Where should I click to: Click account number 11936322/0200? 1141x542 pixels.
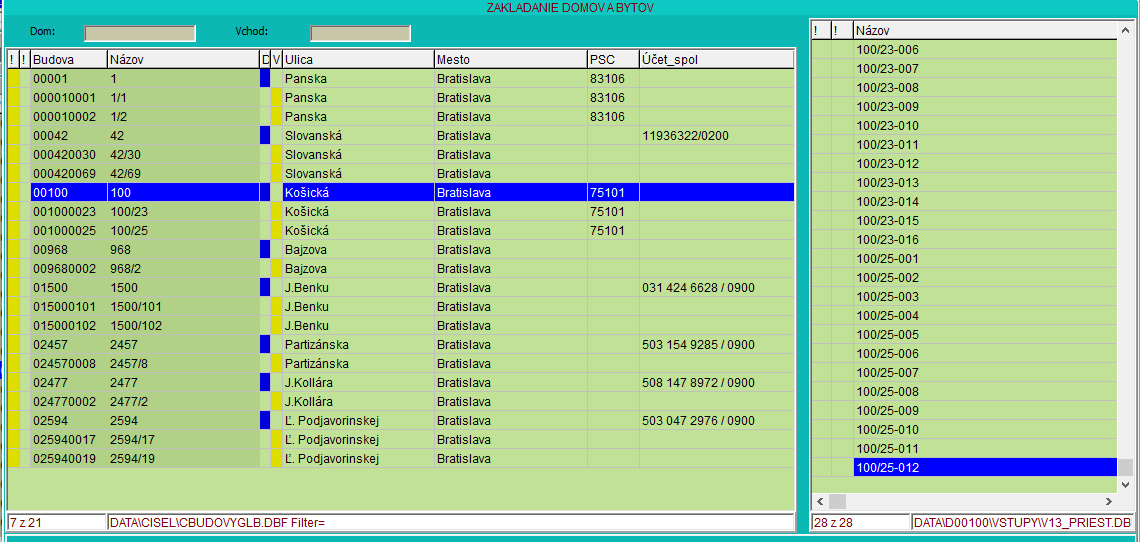tap(685, 135)
